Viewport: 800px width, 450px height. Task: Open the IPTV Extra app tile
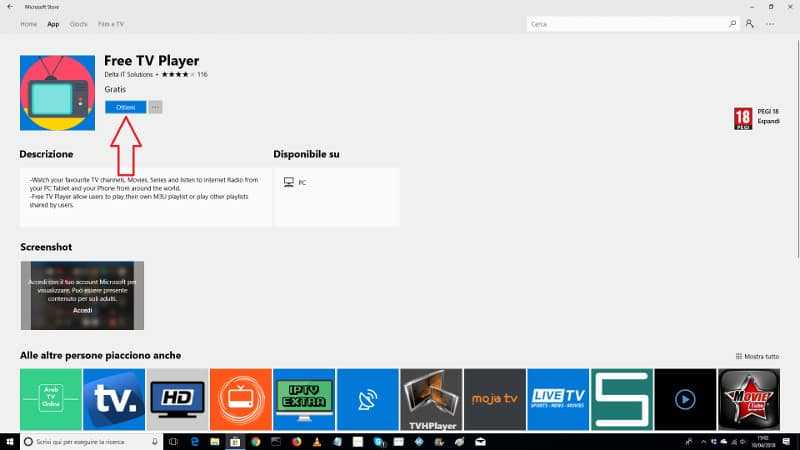point(304,399)
